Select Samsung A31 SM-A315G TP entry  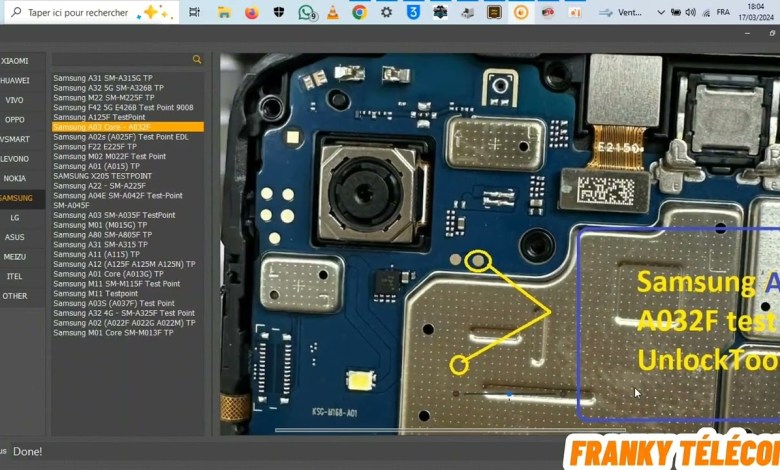(103, 78)
